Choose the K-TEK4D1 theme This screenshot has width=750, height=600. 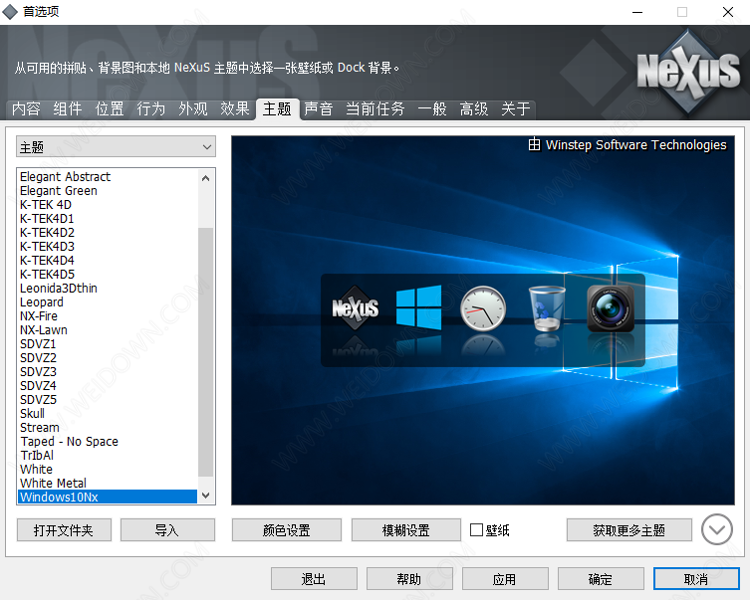(x=107, y=218)
